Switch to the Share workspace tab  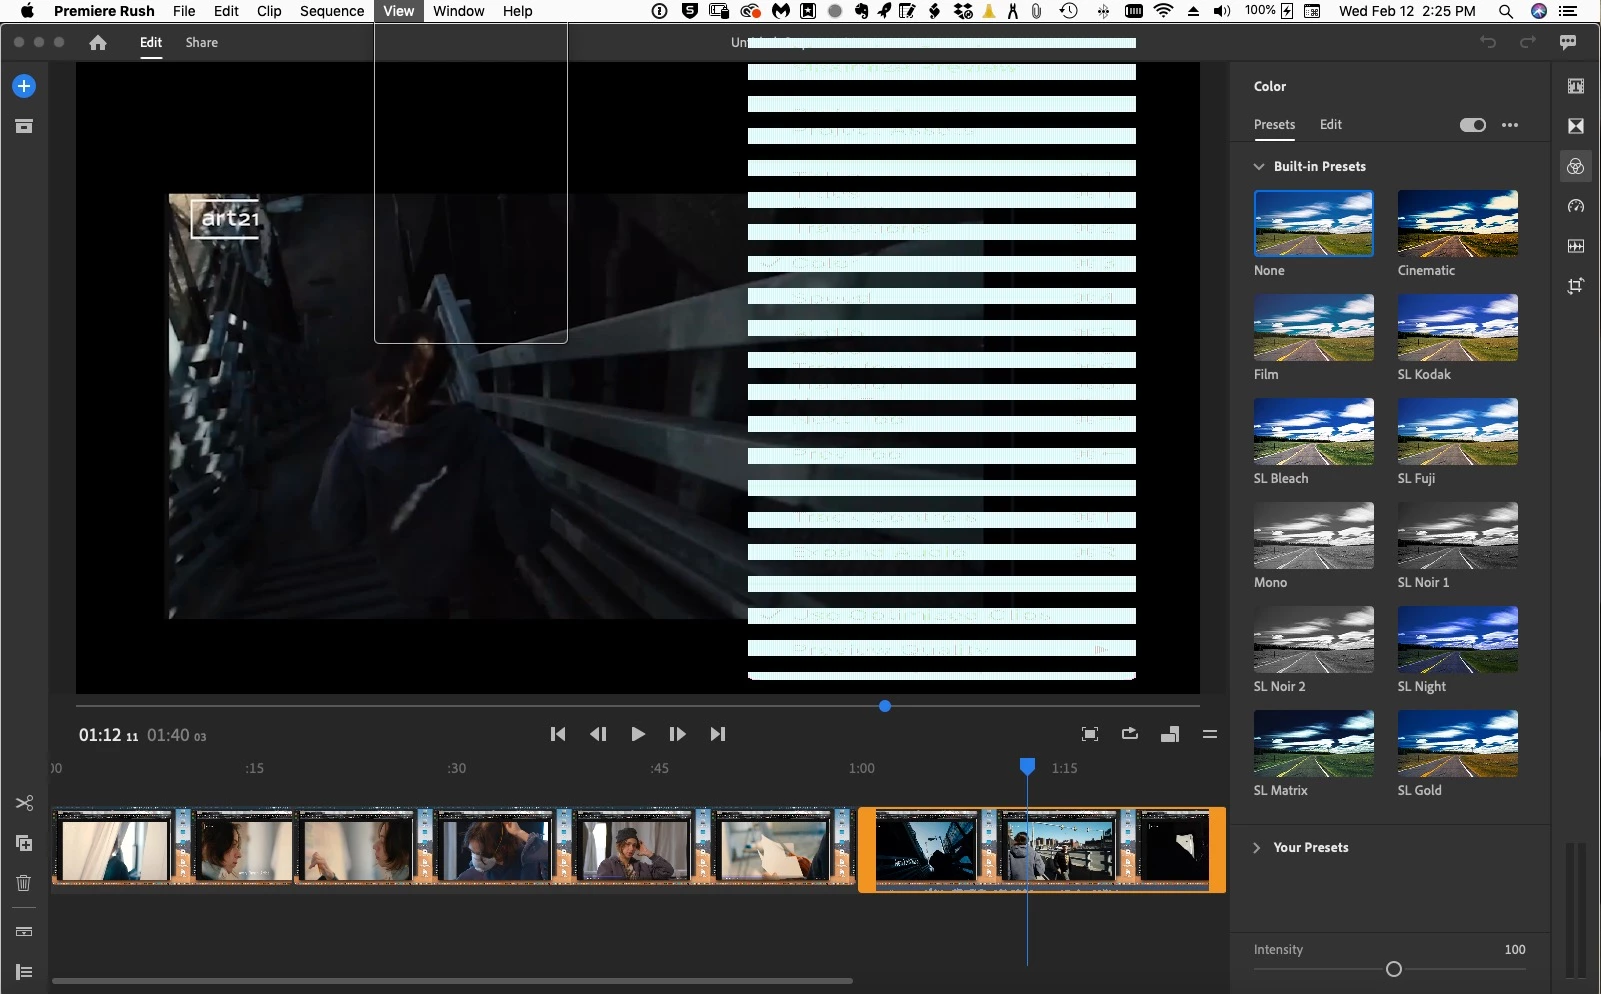click(202, 42)
